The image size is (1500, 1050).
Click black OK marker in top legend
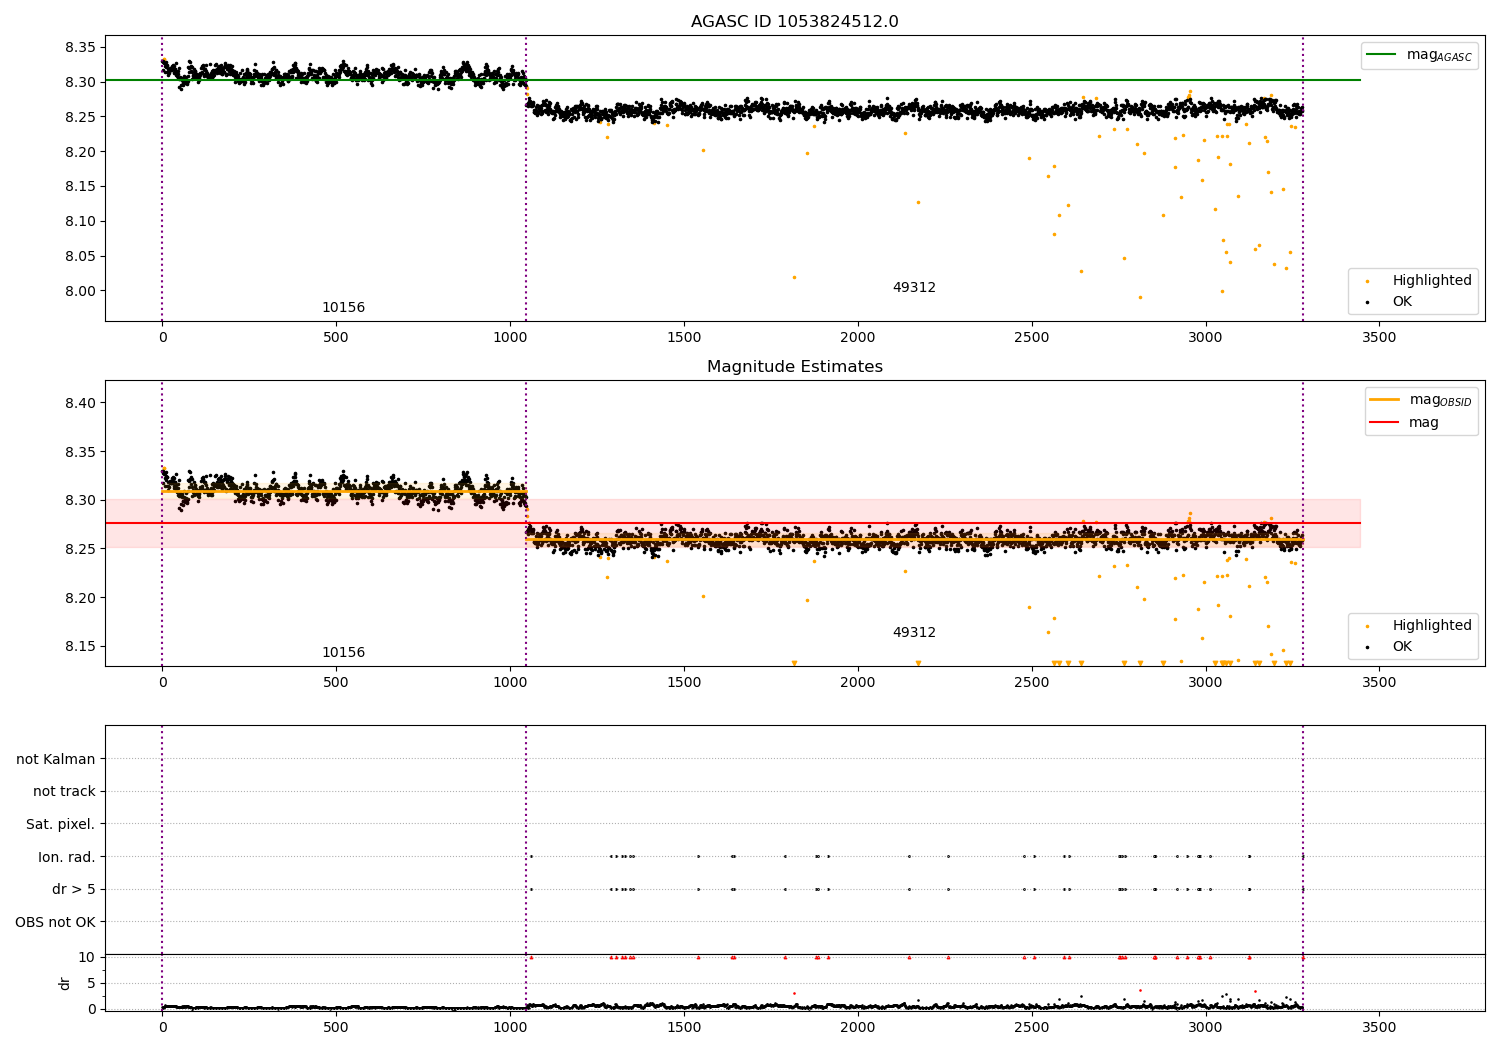pos(1367,302)
